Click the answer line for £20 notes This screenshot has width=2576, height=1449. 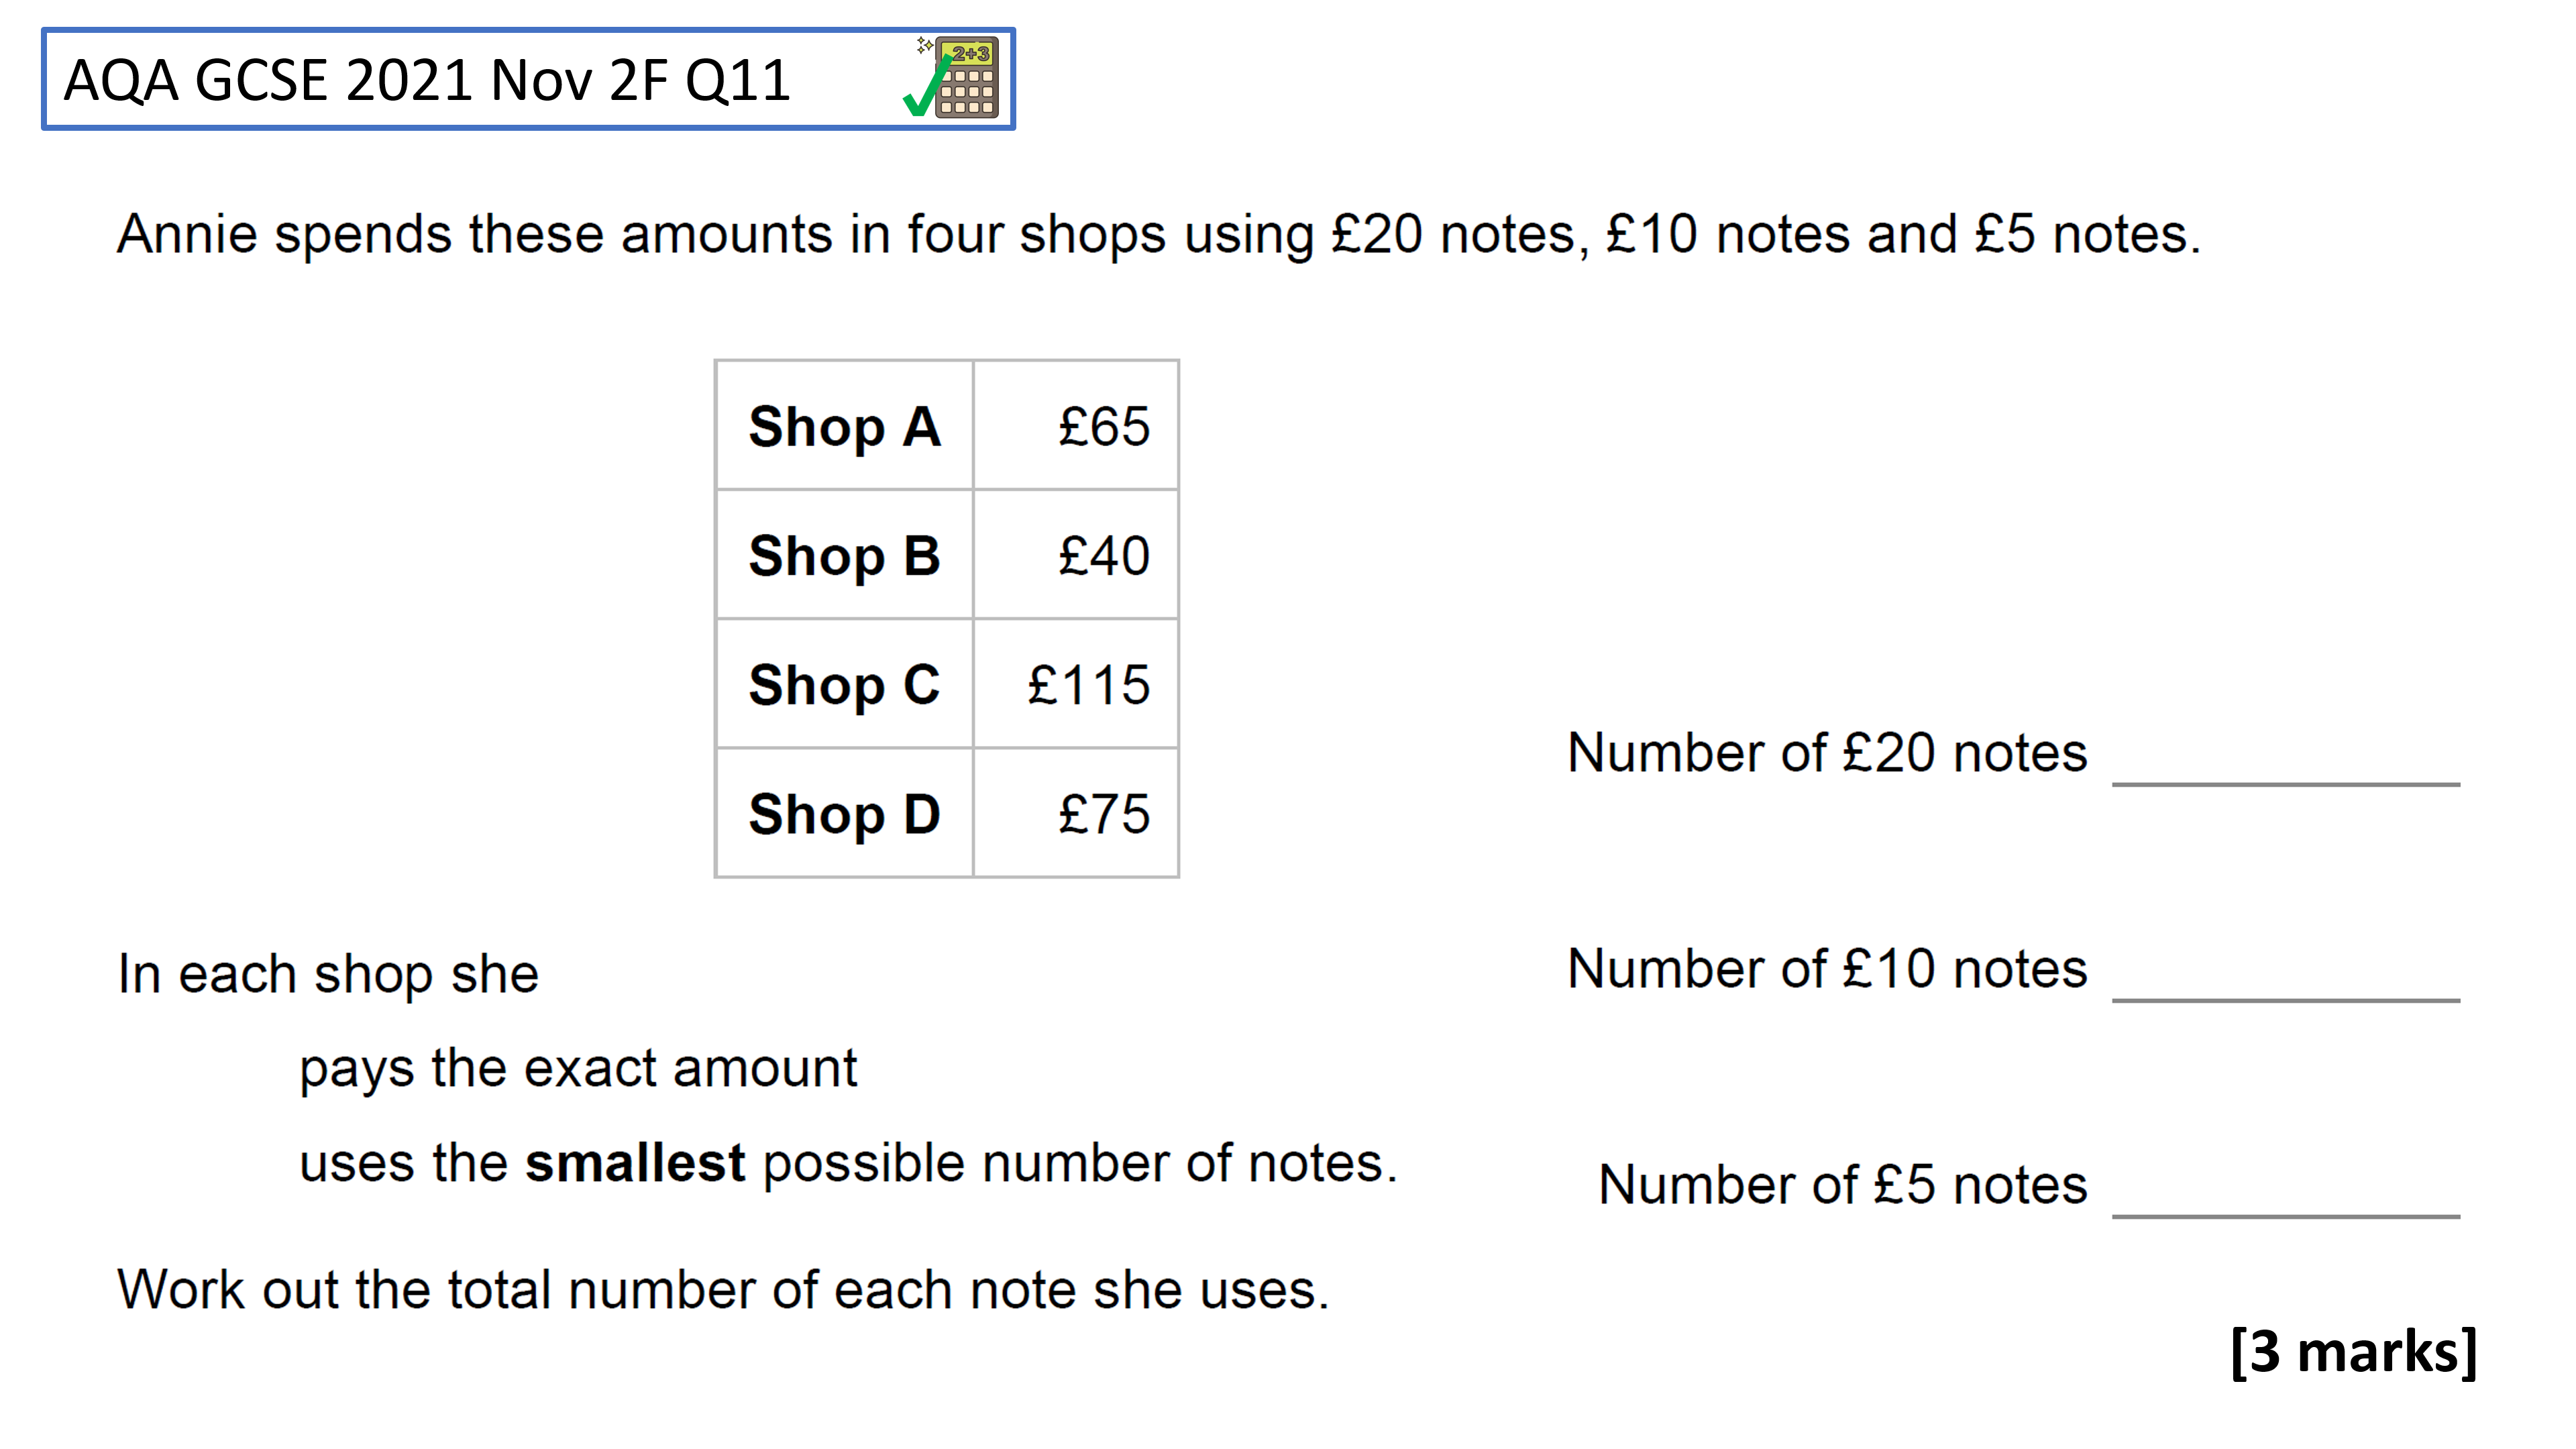tap(2285, 784)
